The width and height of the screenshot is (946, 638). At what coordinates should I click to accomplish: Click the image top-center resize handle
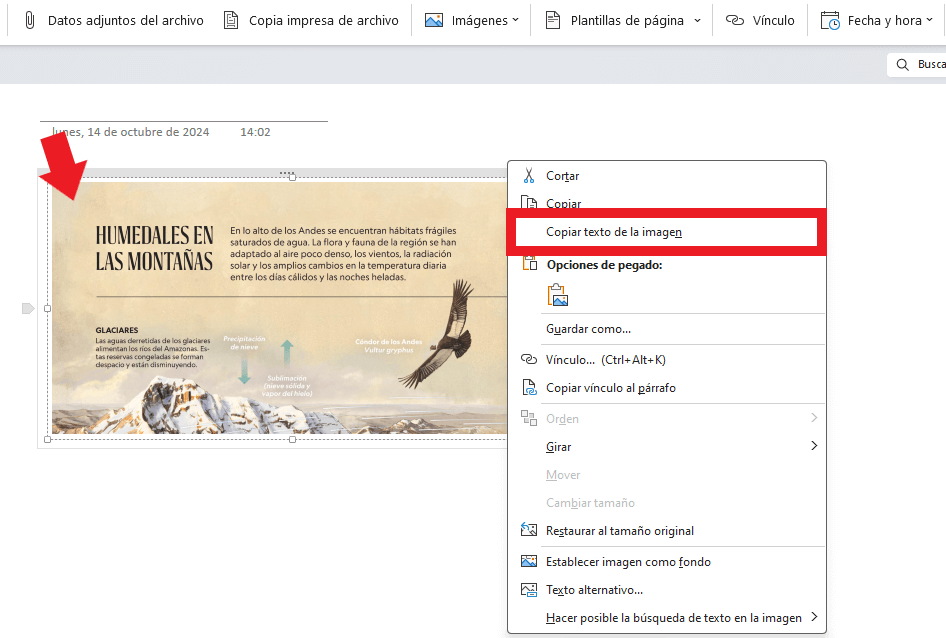tap(292, 177)
